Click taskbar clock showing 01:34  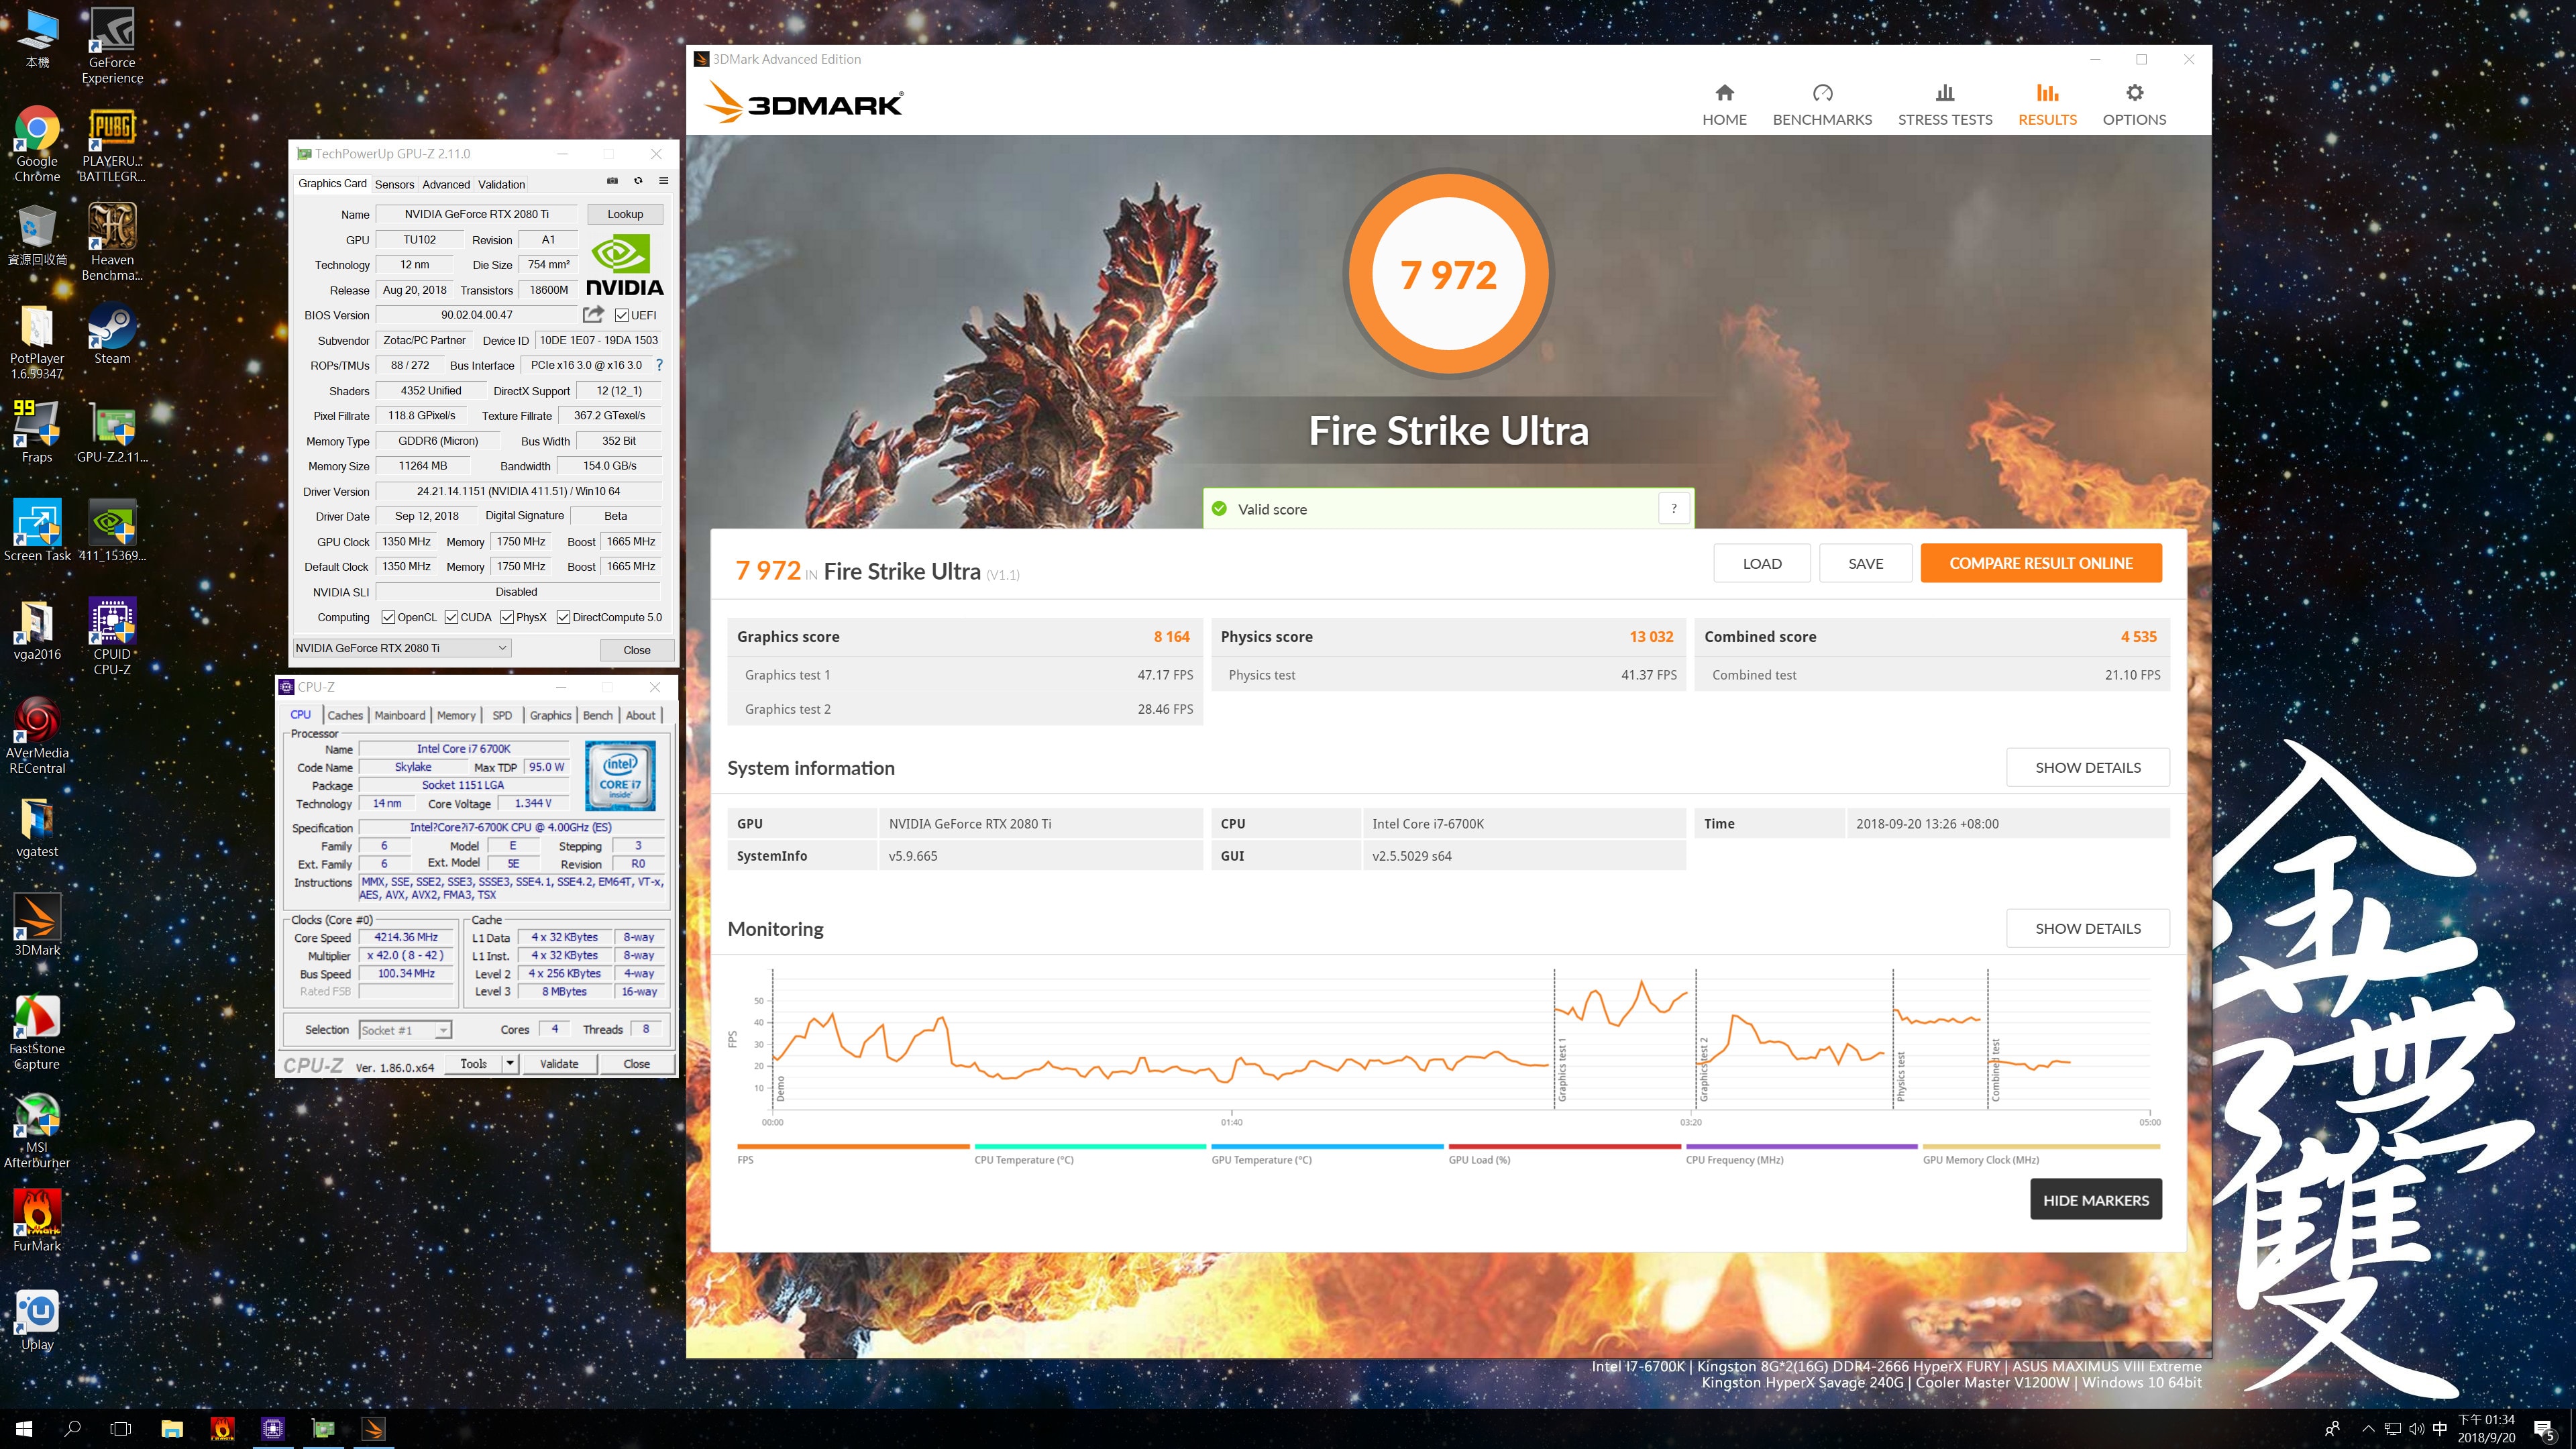(2486, 1429)
